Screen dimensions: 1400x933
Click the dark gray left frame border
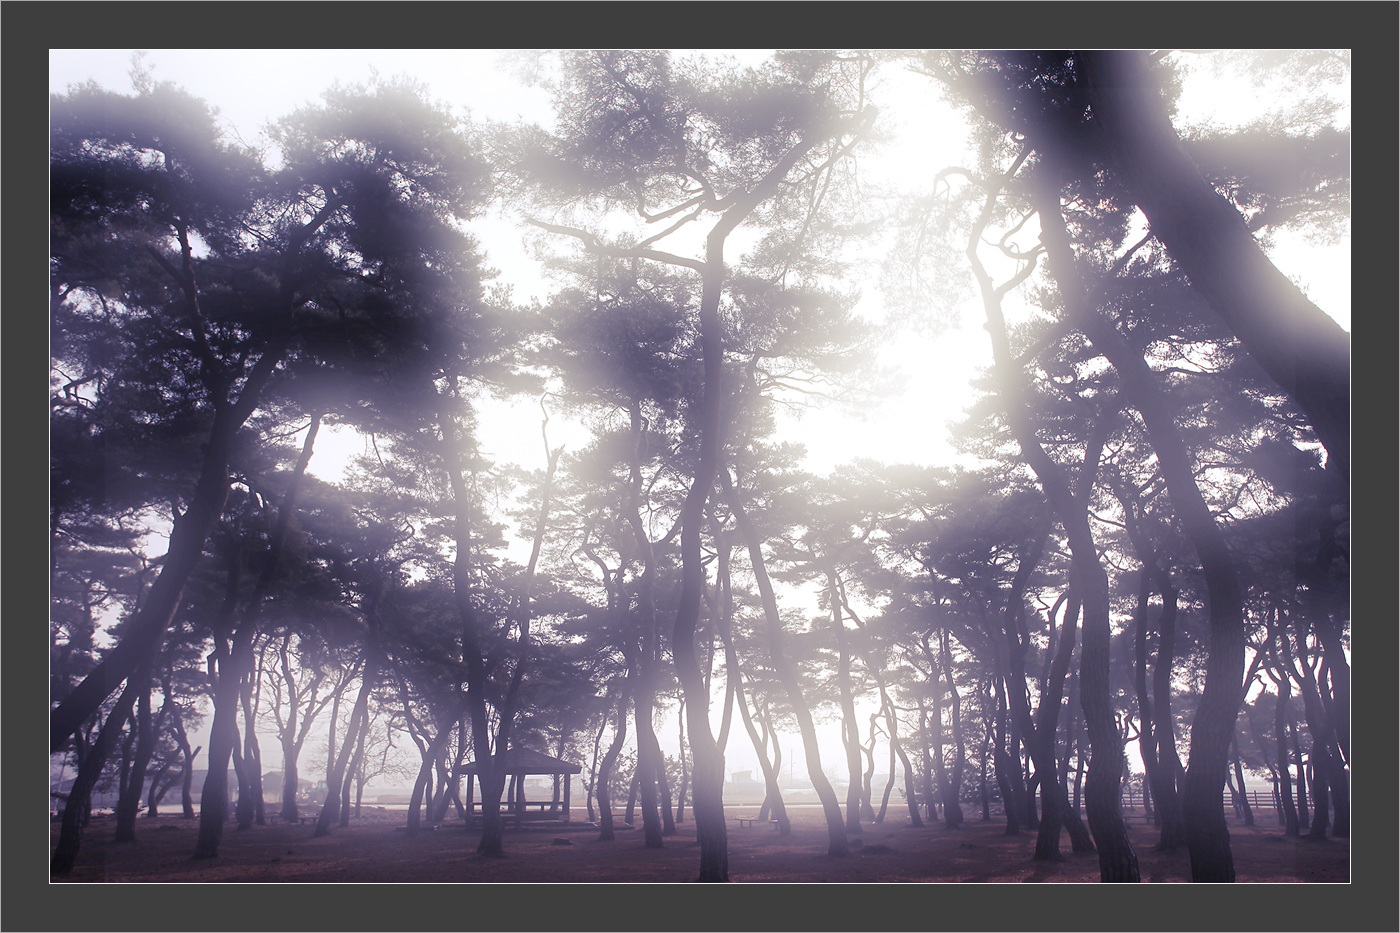24,466
